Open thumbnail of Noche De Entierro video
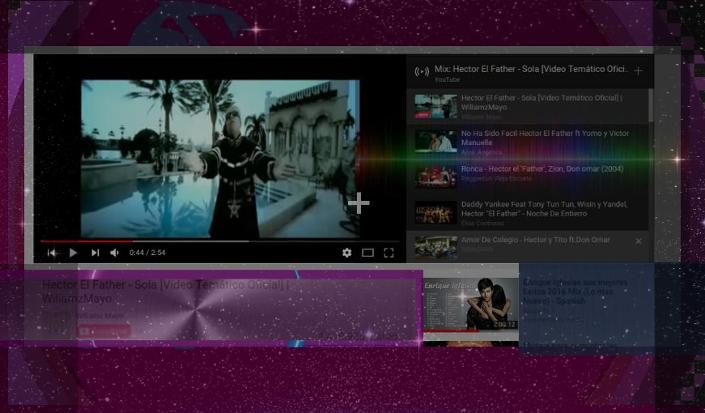 click(436, 213)
